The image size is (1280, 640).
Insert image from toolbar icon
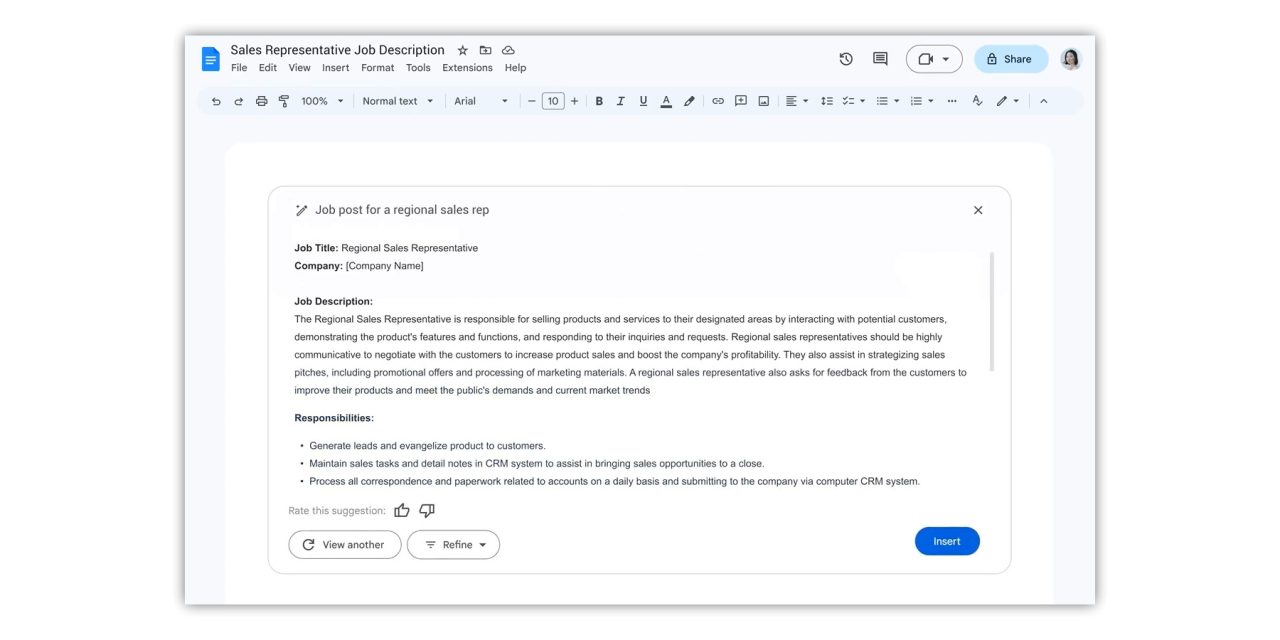[763, 101]
